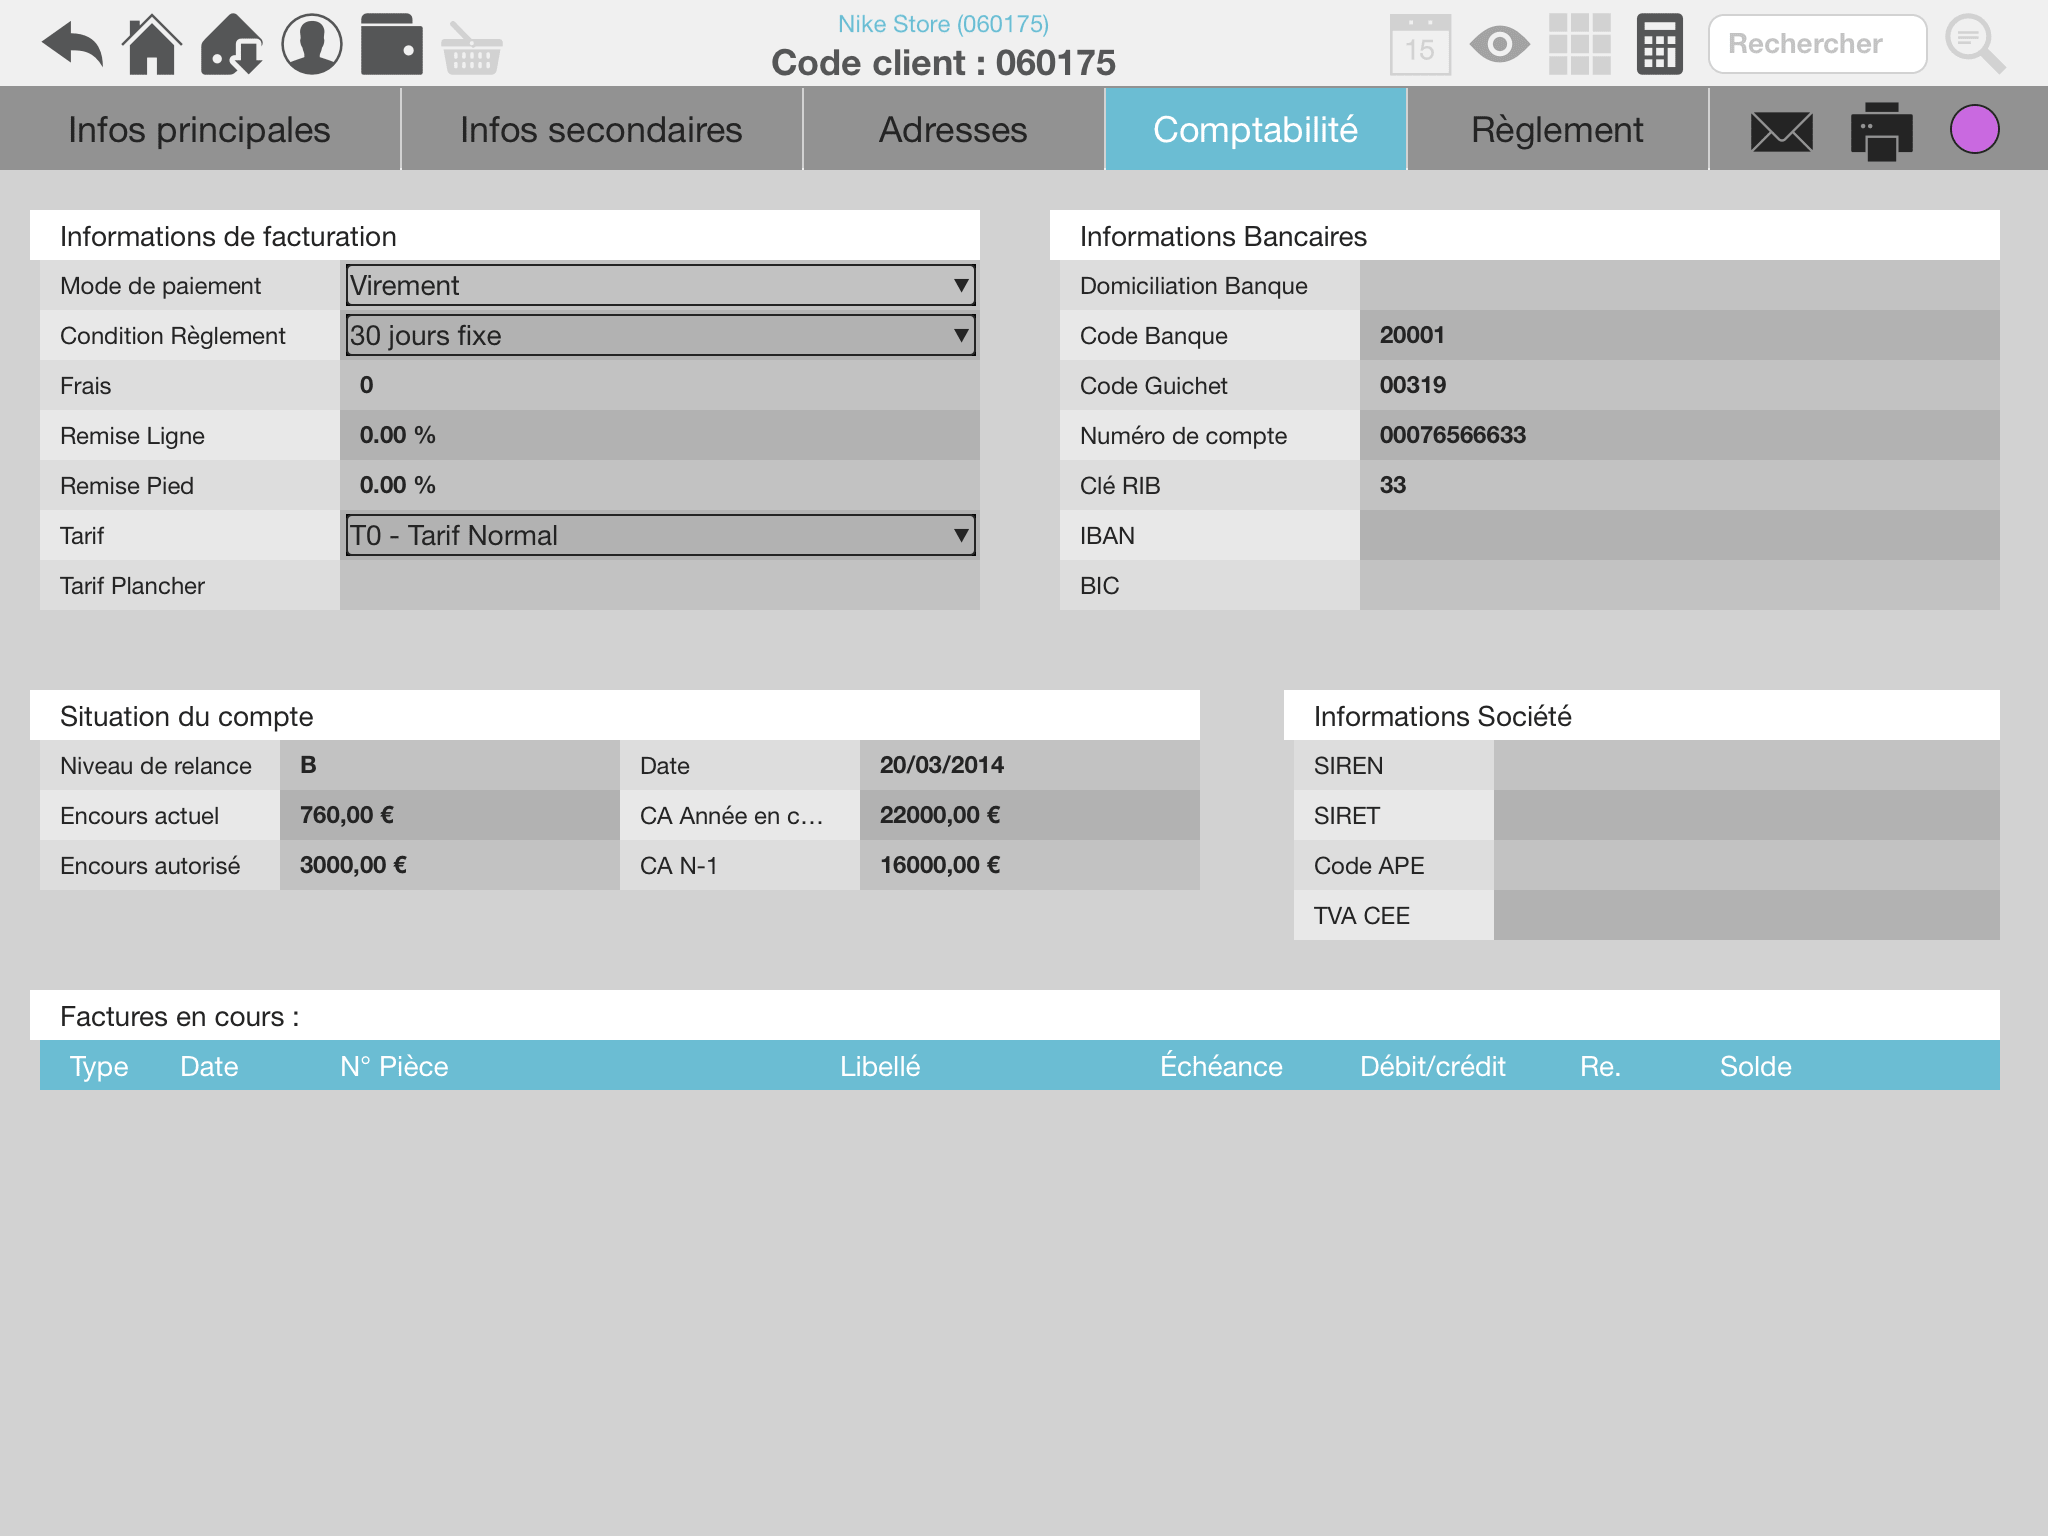
Task: Click the undo back arrow icon
Action: tap(72, 42)
